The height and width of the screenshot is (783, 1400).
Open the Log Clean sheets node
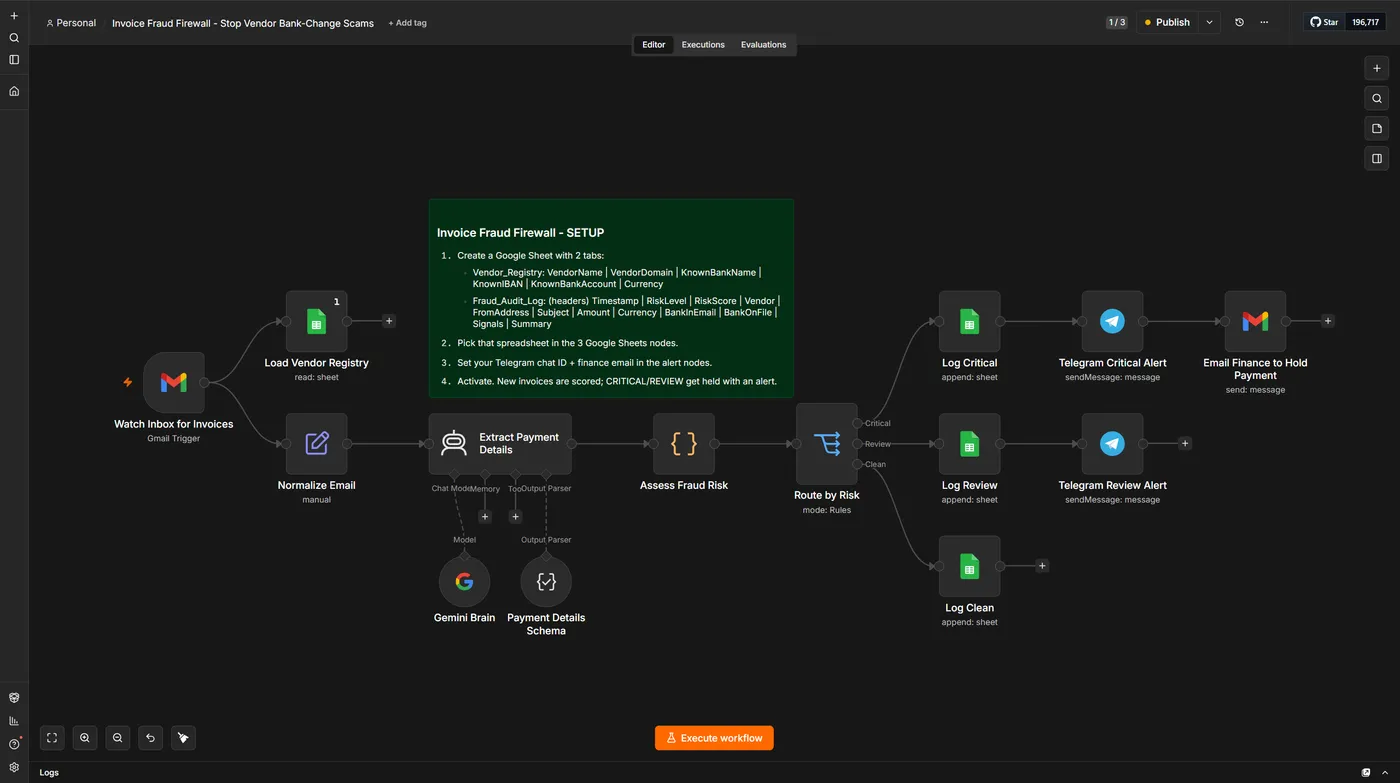[969, 566]
